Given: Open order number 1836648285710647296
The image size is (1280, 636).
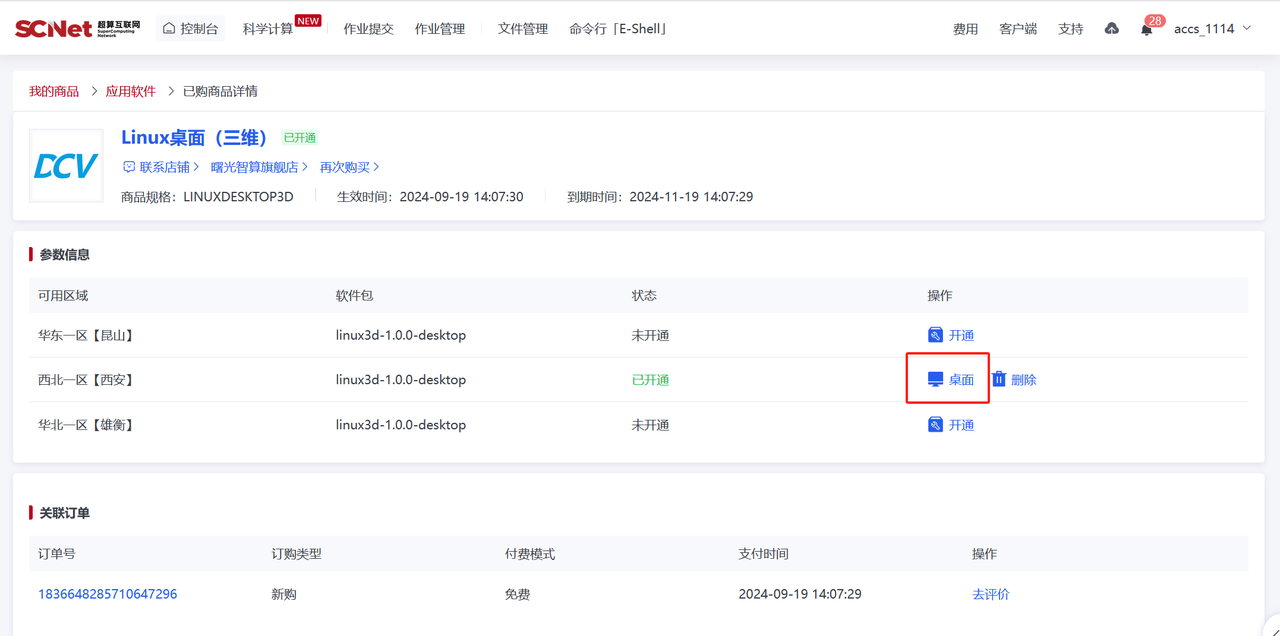Looking at the screenshot, I should pos(107,594).
